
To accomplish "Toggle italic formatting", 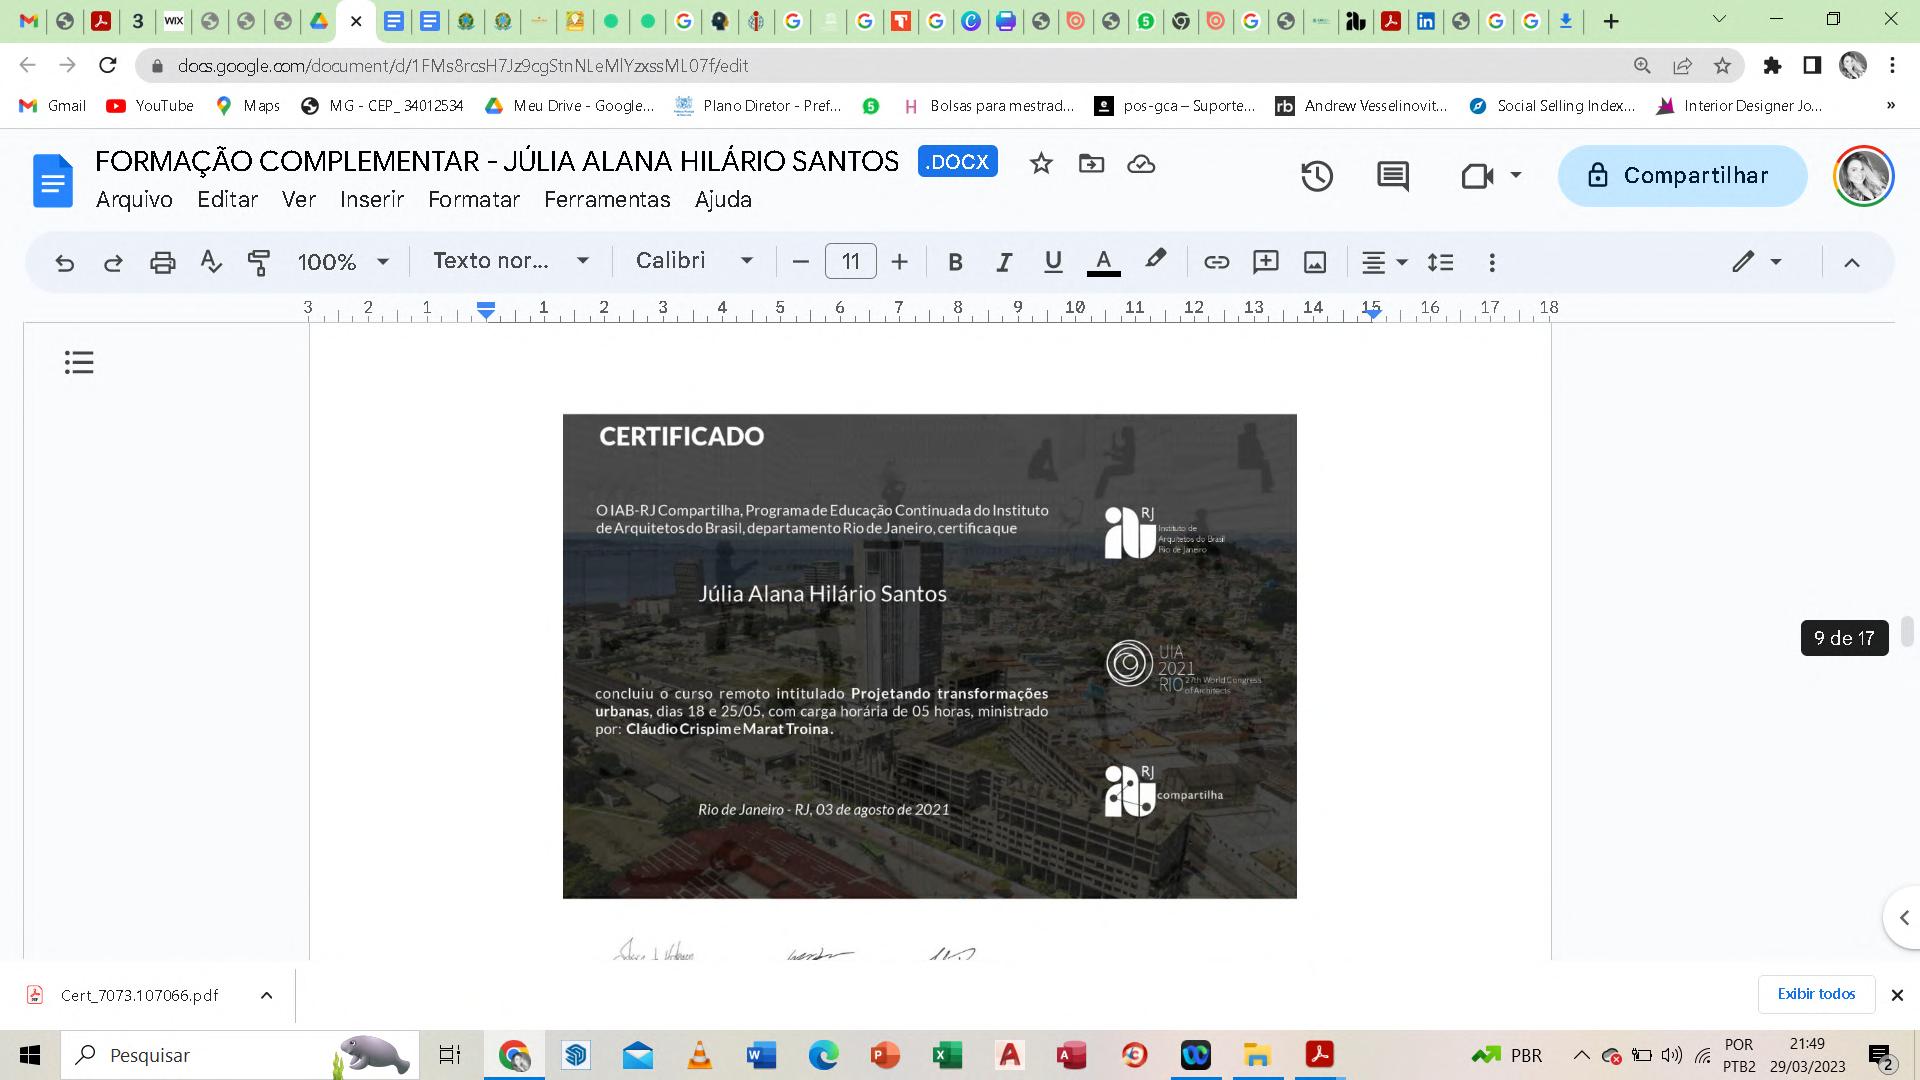I will click(1003, 262).
